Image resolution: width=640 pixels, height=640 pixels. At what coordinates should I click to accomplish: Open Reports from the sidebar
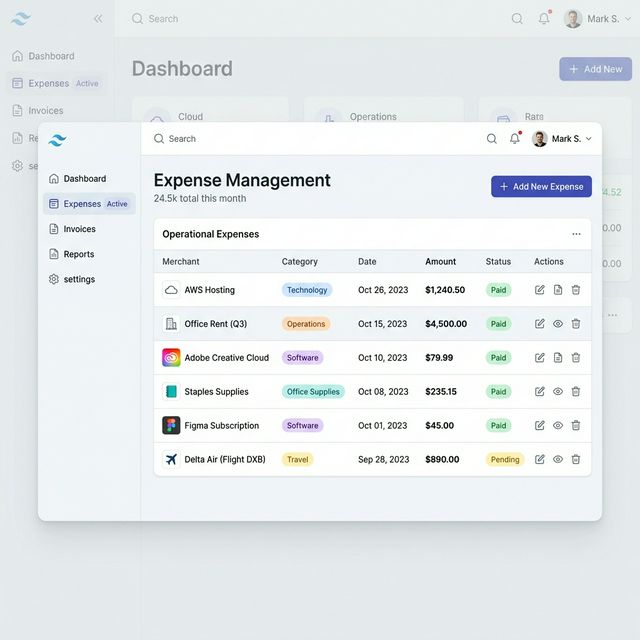click(x=78, y=254)
